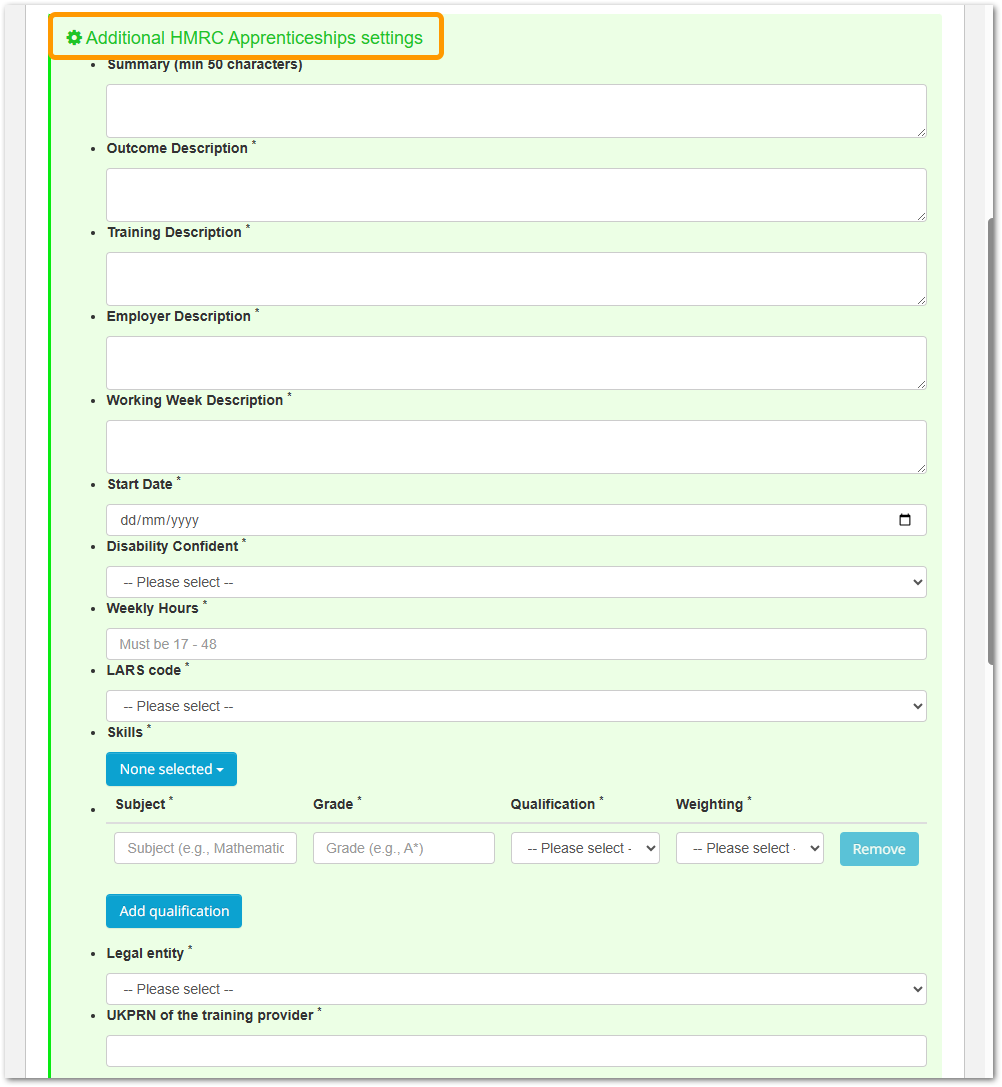
Task: Click the UKPRN of the training provider field
Action: (x=516, y=1051)
